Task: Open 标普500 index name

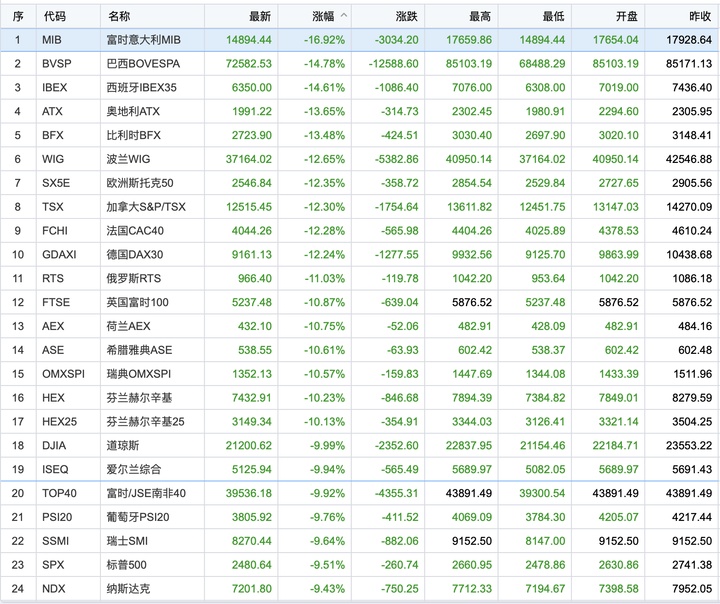Action: point(126,565)
